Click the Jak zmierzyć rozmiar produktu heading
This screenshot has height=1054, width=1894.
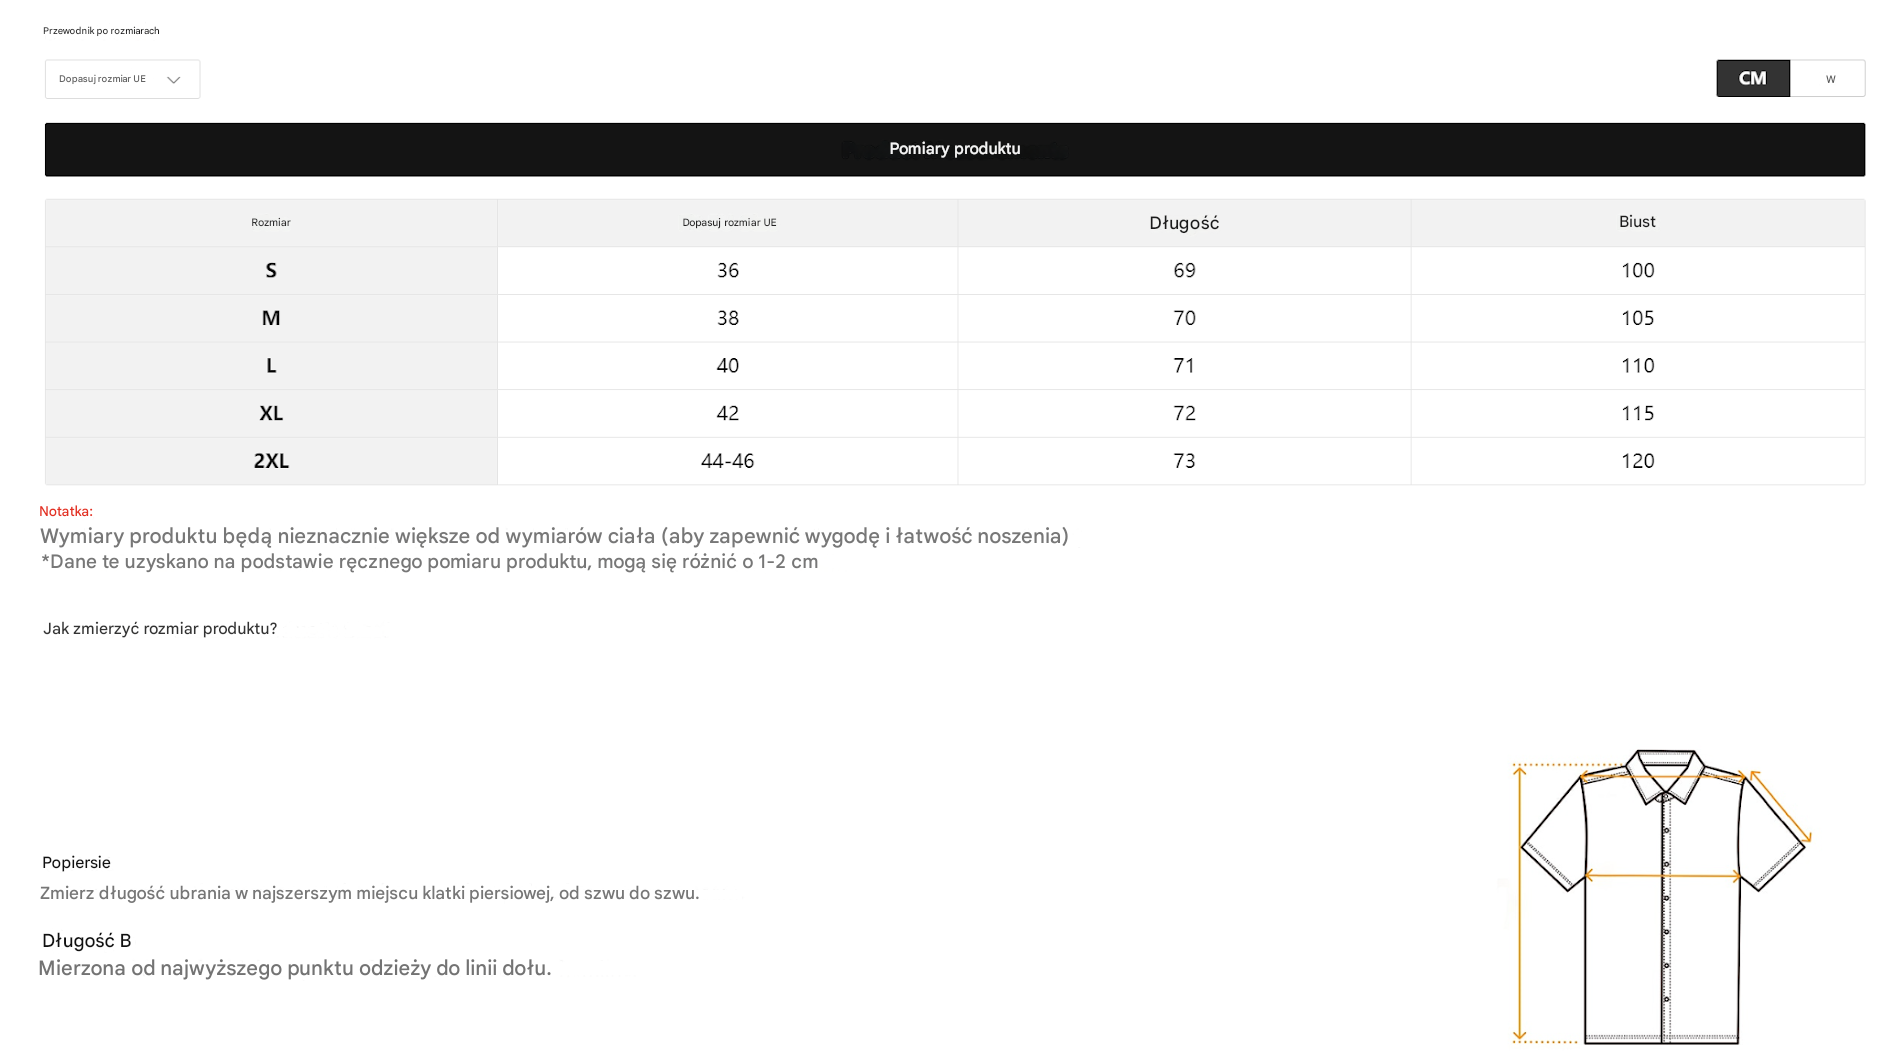[x=160, y=629]
